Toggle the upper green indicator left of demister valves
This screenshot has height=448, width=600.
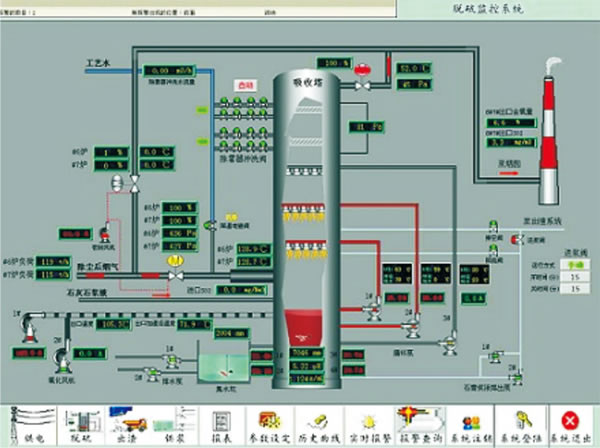202,111
